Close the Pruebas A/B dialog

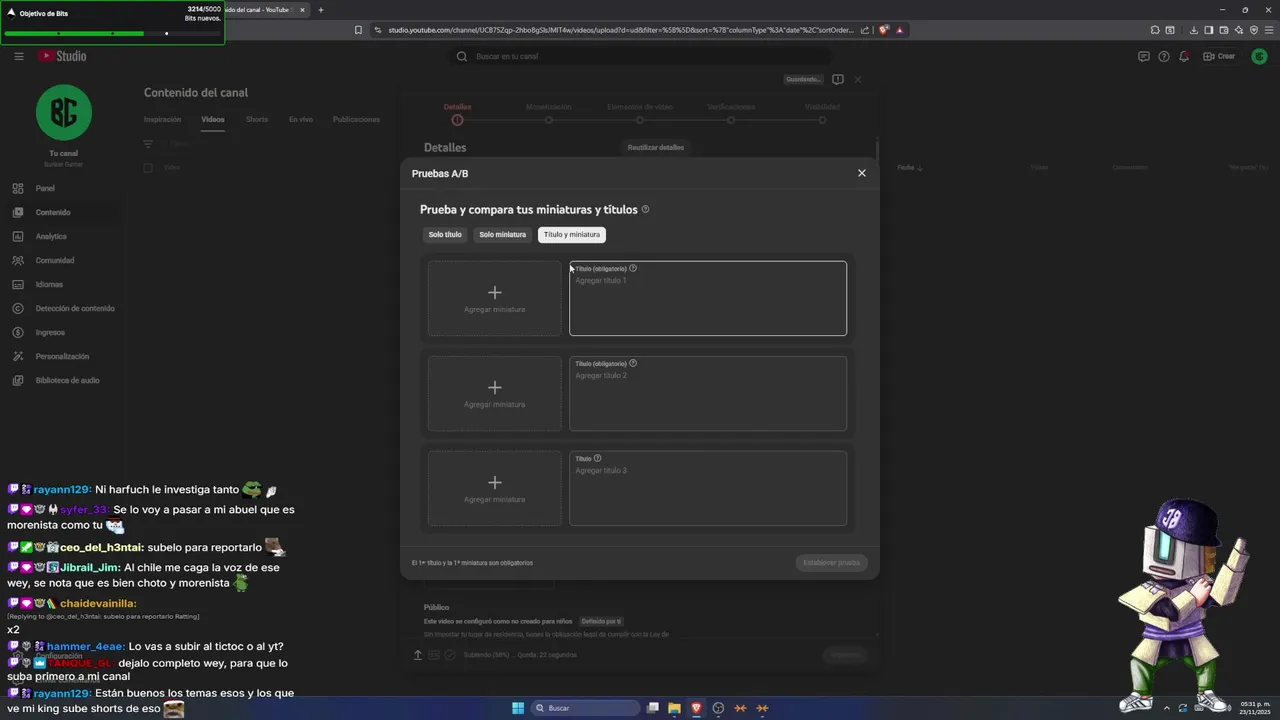point(862,173)
